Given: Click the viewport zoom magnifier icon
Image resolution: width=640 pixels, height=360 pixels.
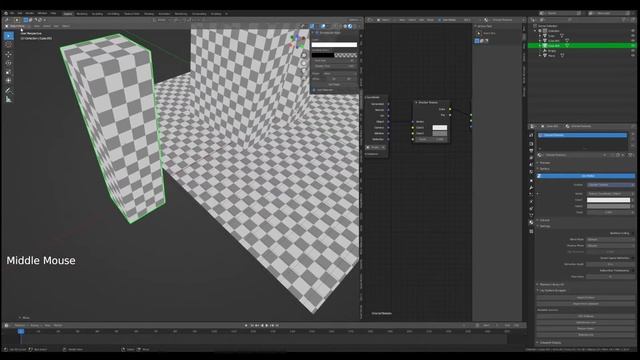Looking at the screenshot, I should (x=304, y=56).
